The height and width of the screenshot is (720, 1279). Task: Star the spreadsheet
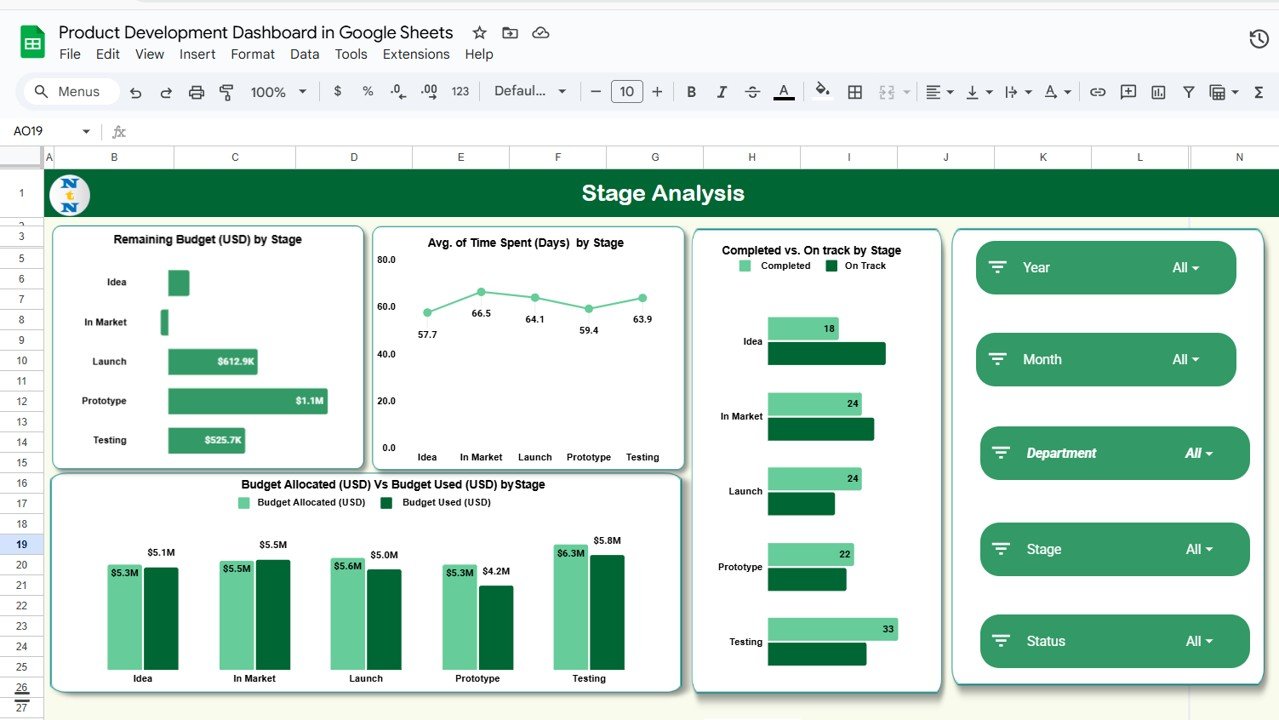click(478, 32)
